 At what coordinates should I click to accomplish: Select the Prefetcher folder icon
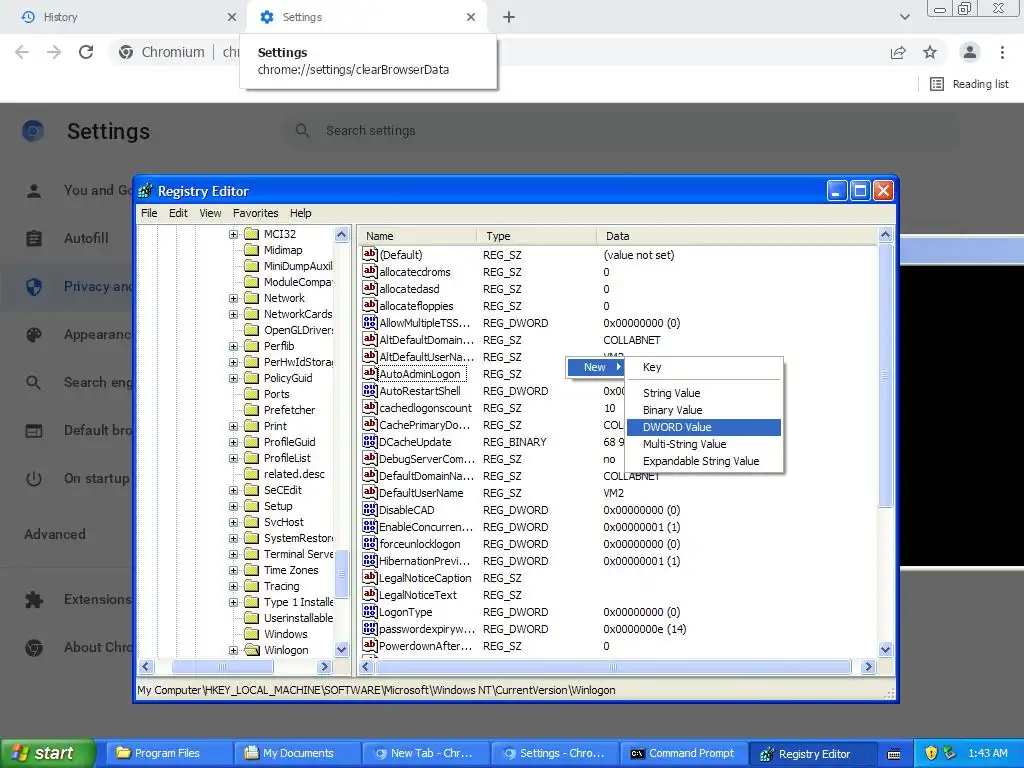pos(251,409)
